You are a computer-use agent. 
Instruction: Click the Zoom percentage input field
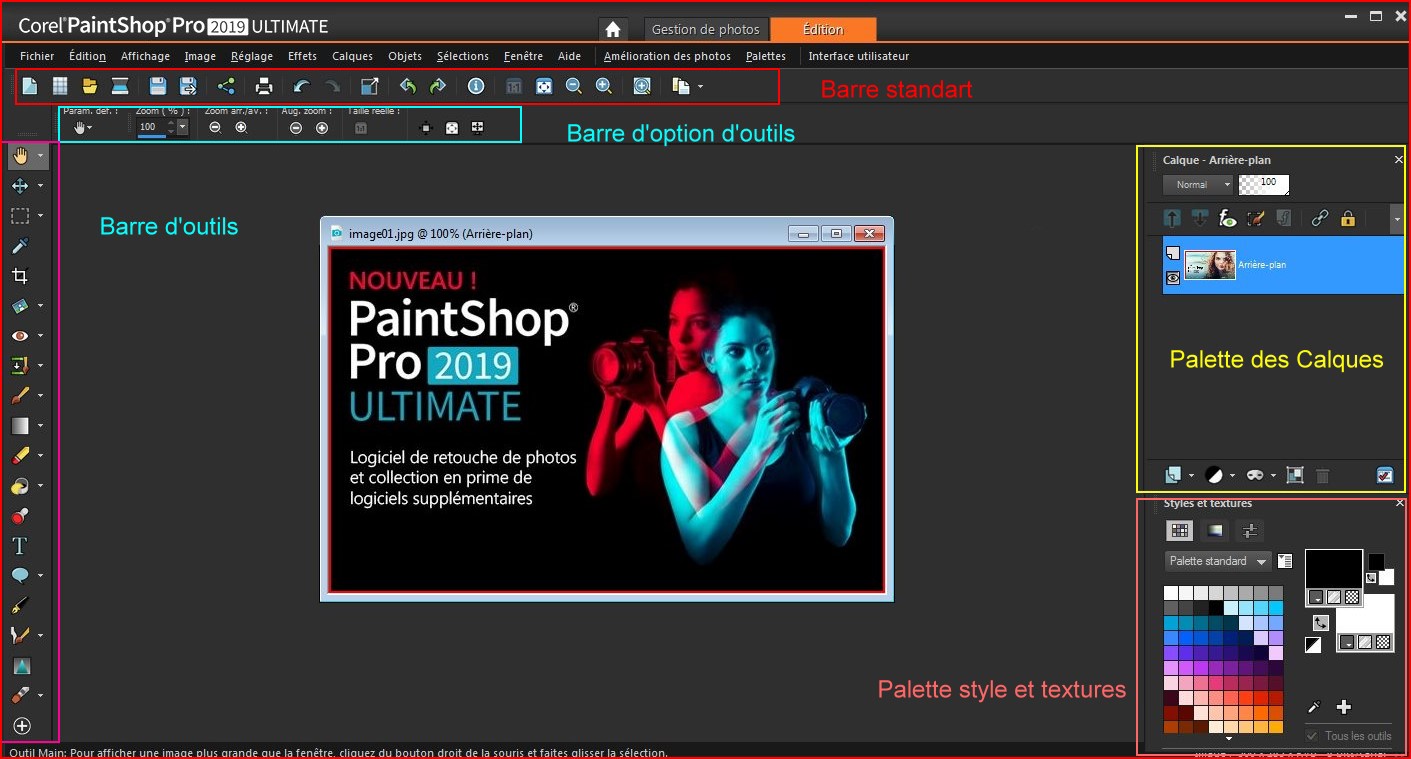pos(149,127)
